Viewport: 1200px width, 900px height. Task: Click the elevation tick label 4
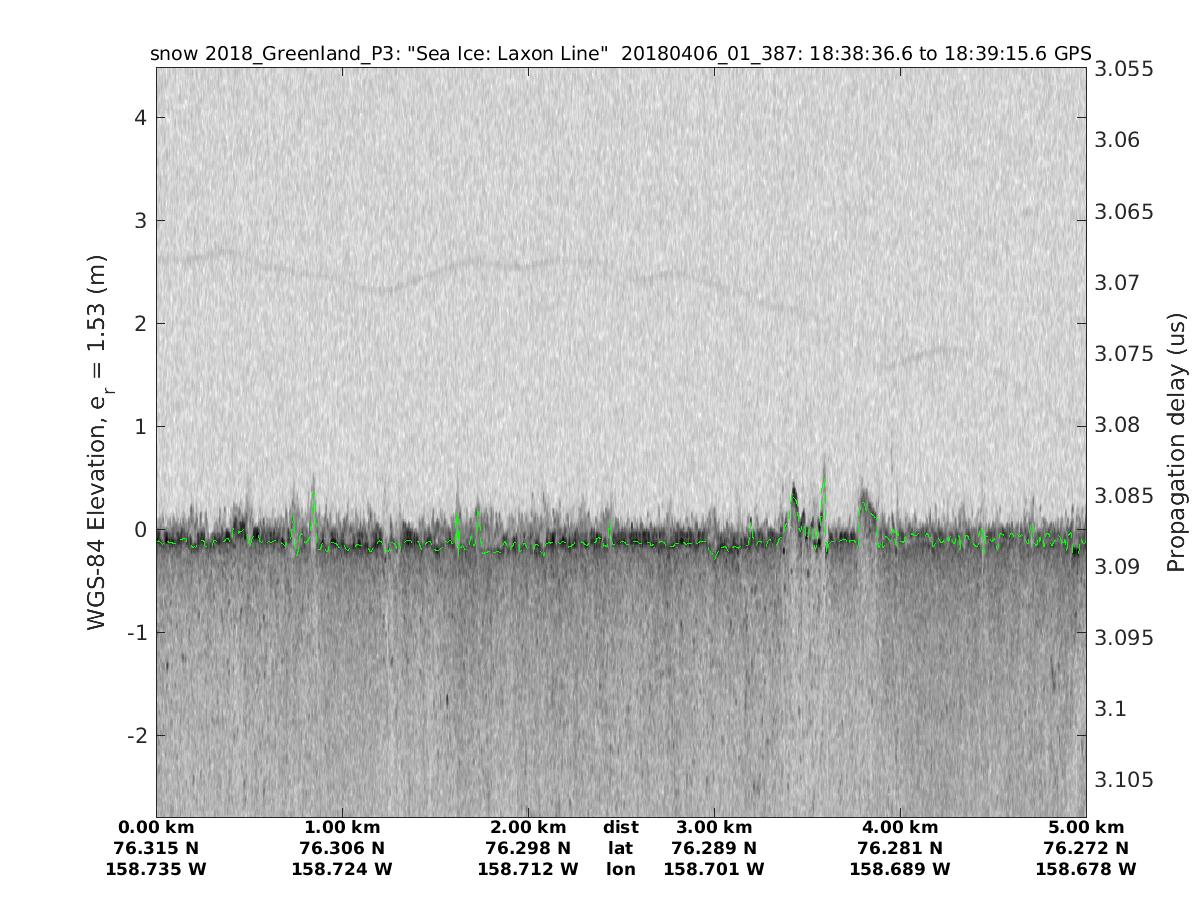(141, 118)
